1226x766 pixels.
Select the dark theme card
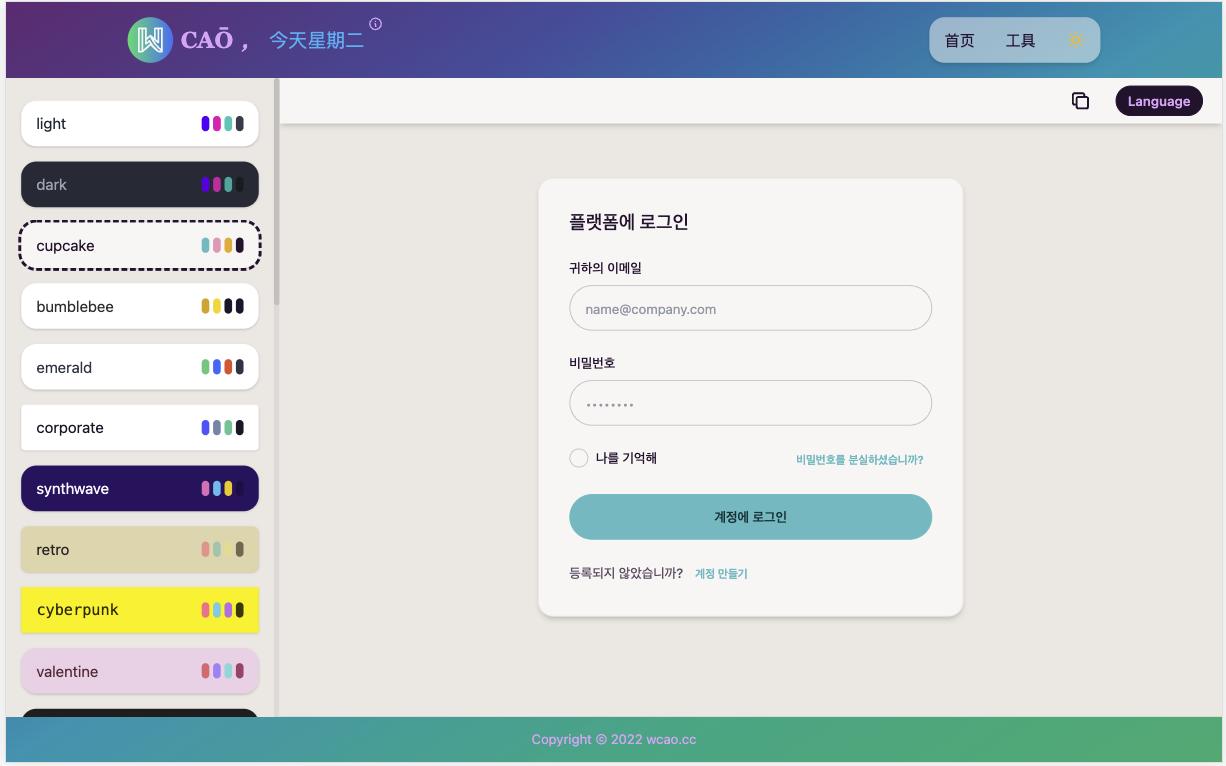pyautogui.click(x=139, y=184)
